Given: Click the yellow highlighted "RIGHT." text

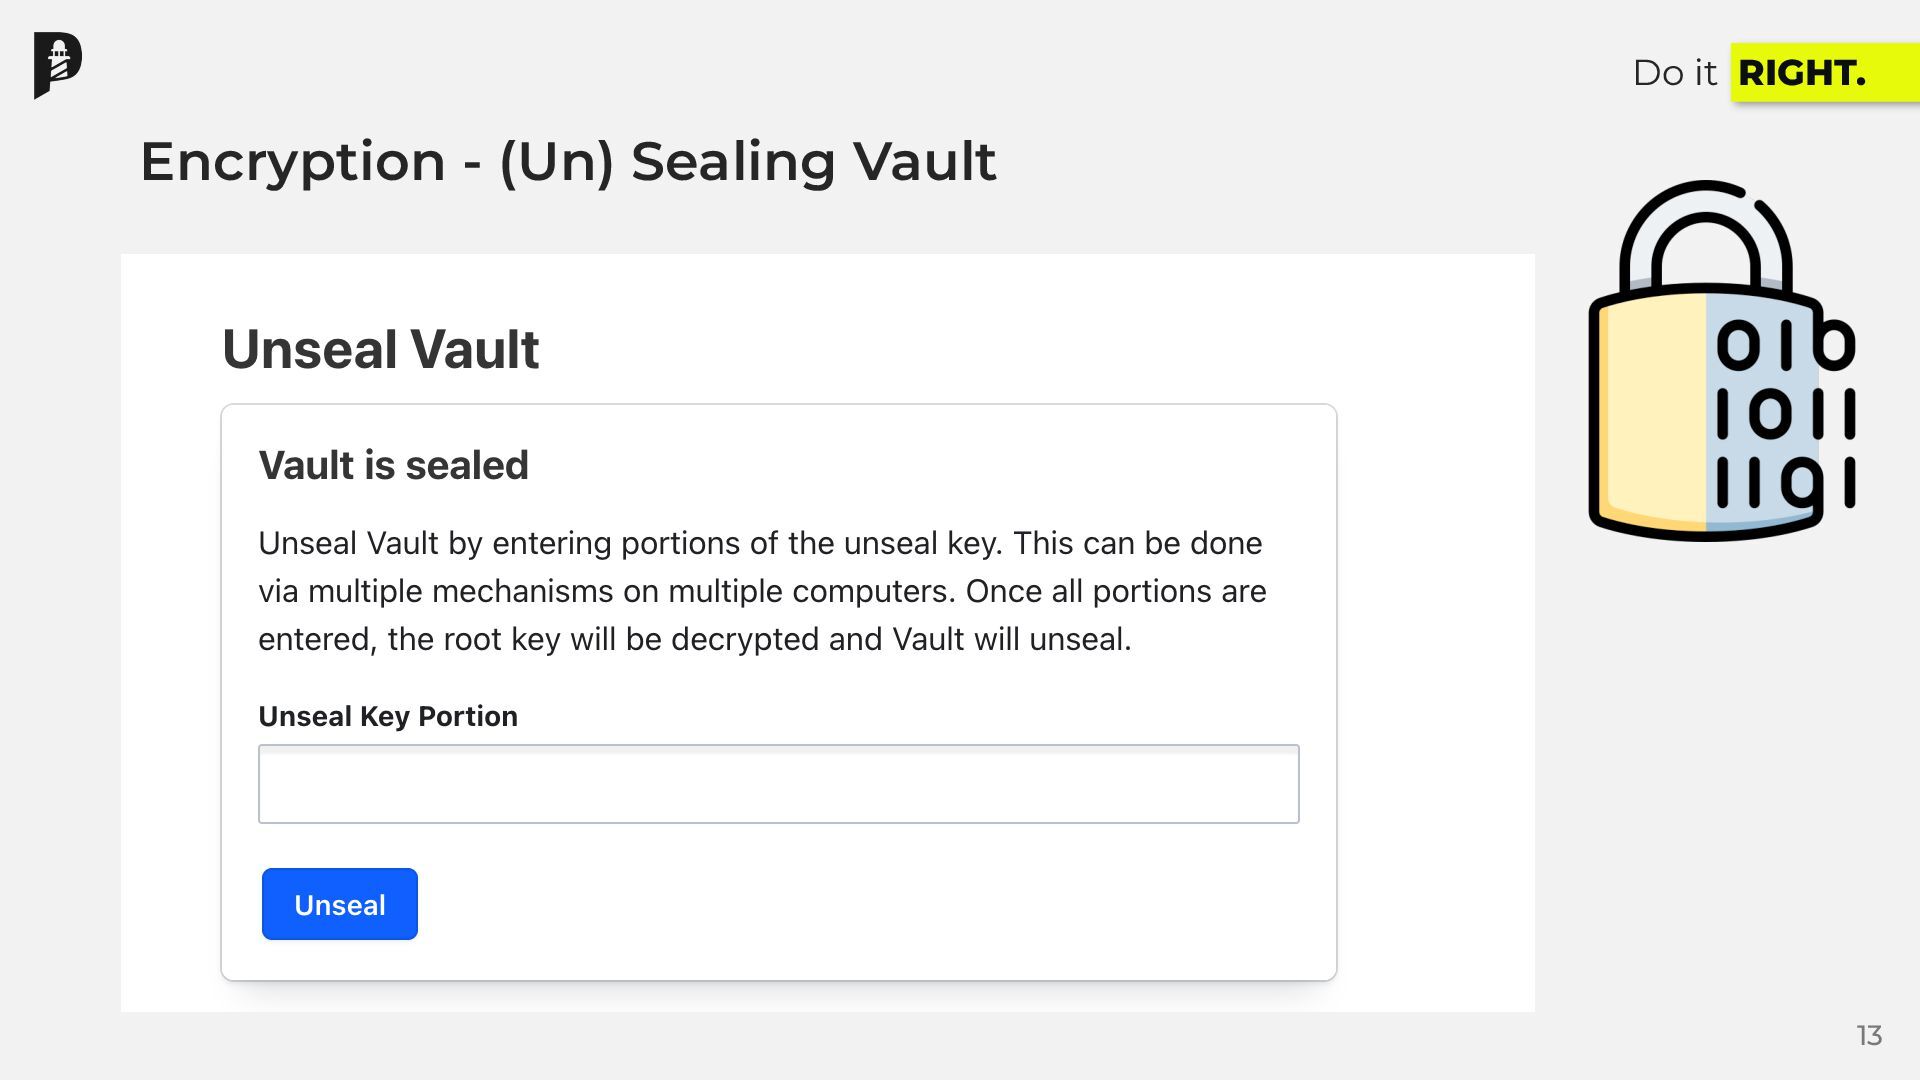Looking at the screenshot, I should pos(1802,73).
